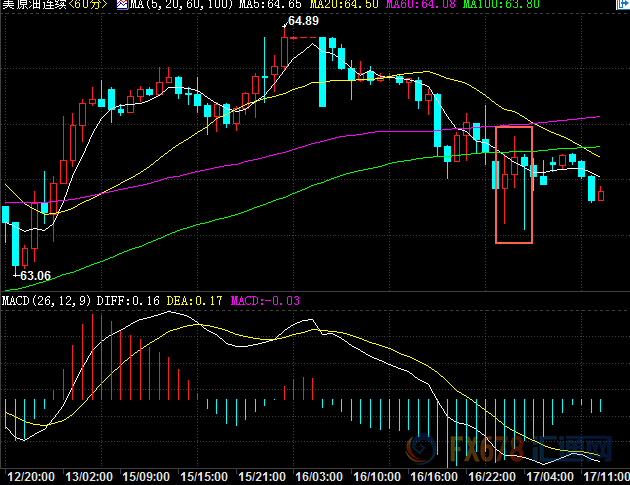Click the 15/09:00 time axis label

tap(145, 475)
